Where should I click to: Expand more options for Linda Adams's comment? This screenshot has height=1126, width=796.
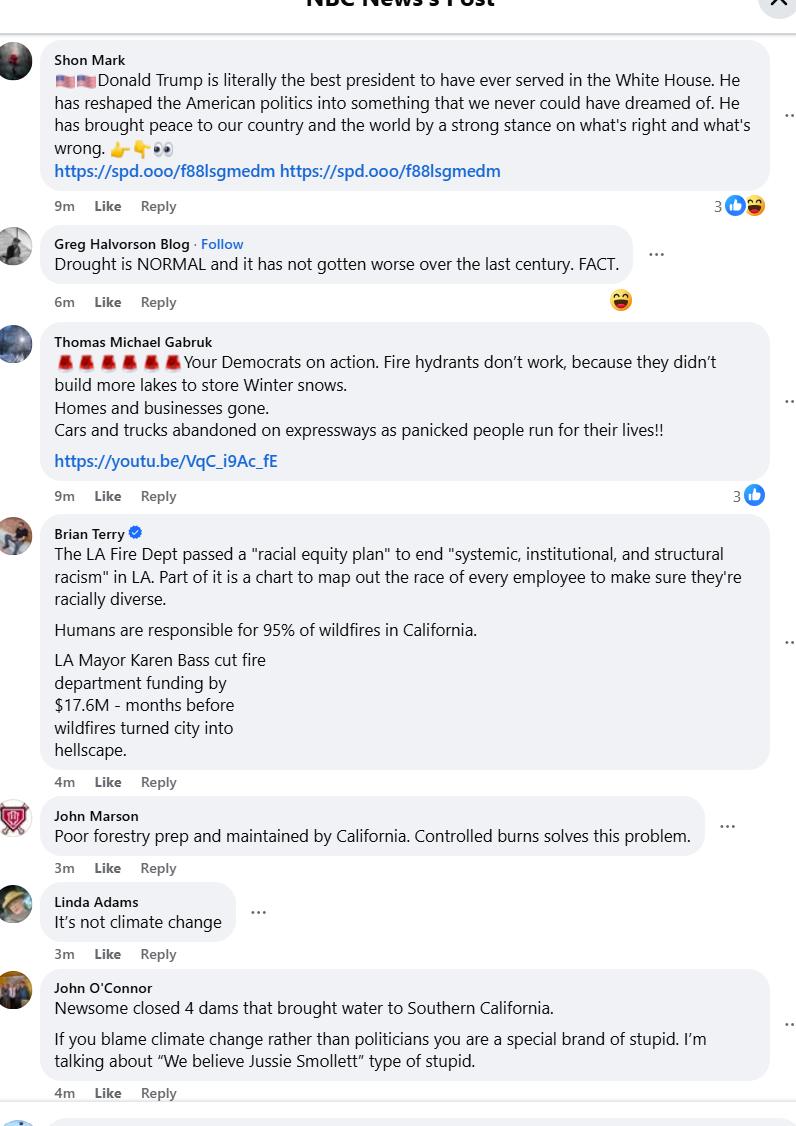click(259, 913)
